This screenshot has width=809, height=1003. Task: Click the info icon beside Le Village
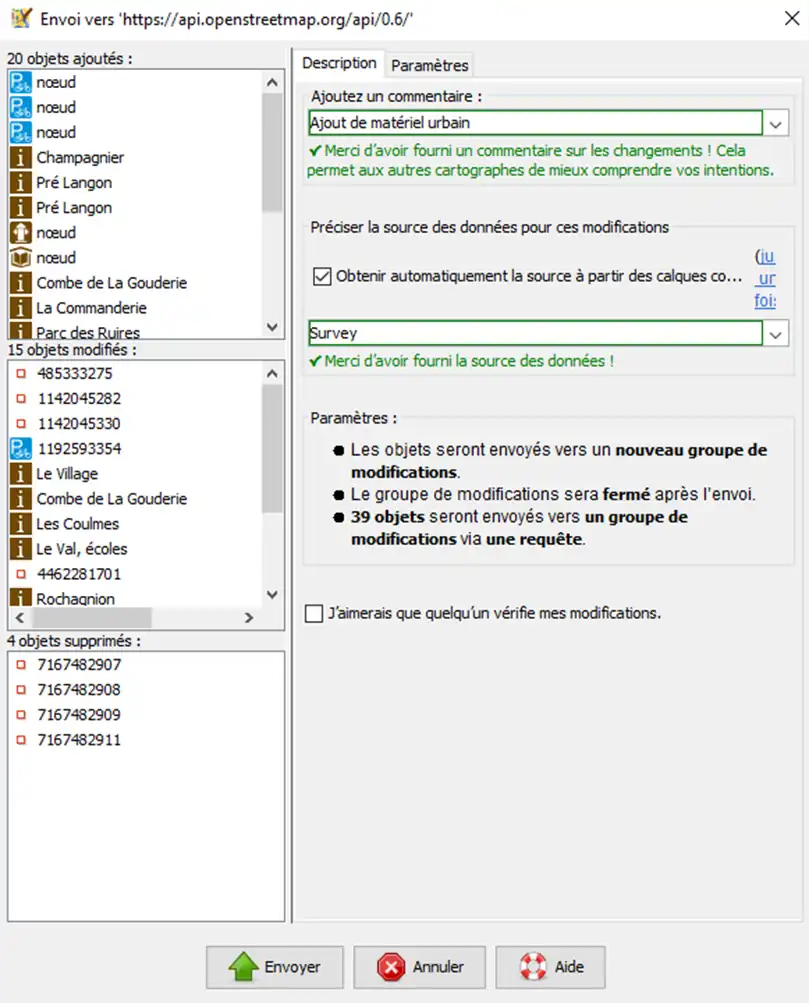click(x=21, y=473)
